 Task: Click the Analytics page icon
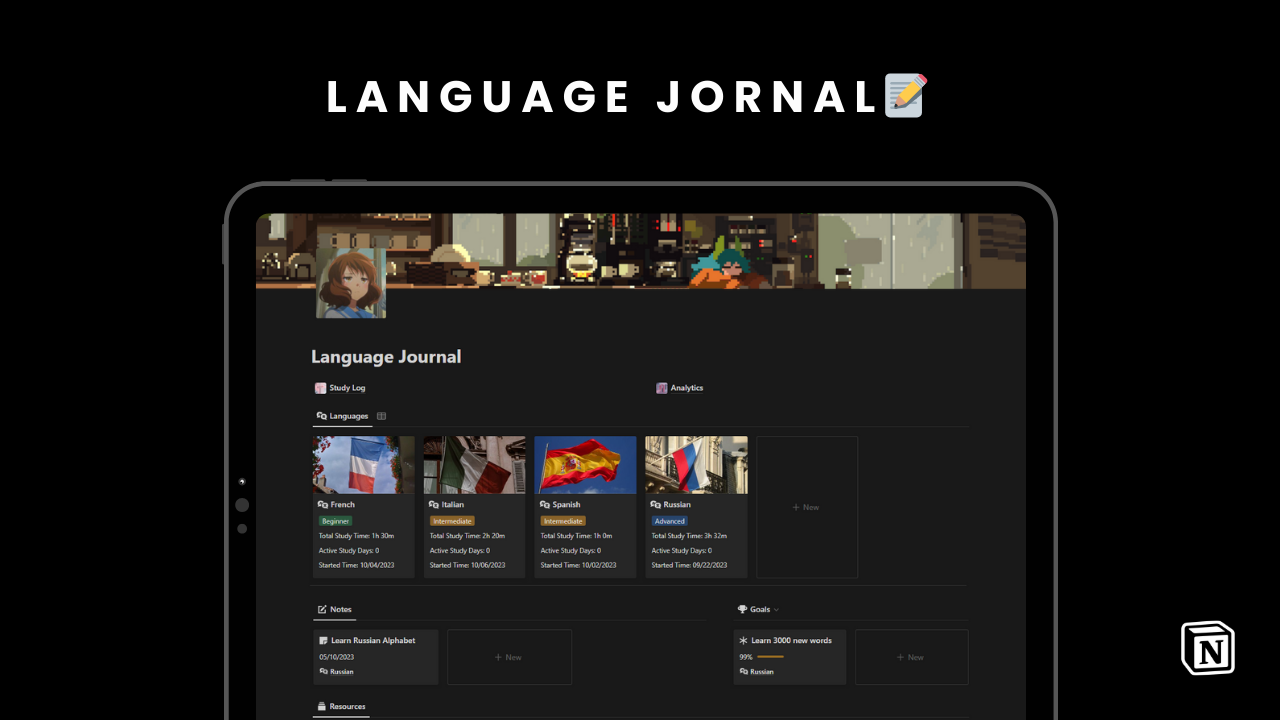(x=662, y=388)
